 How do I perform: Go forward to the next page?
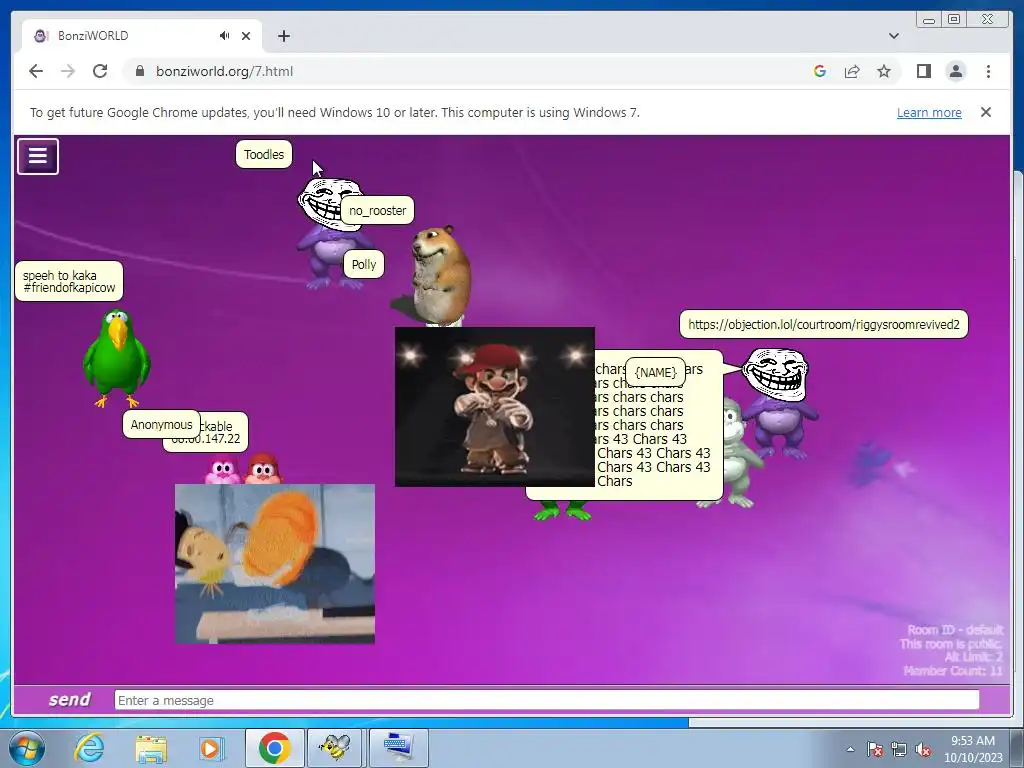pos(68,71)
